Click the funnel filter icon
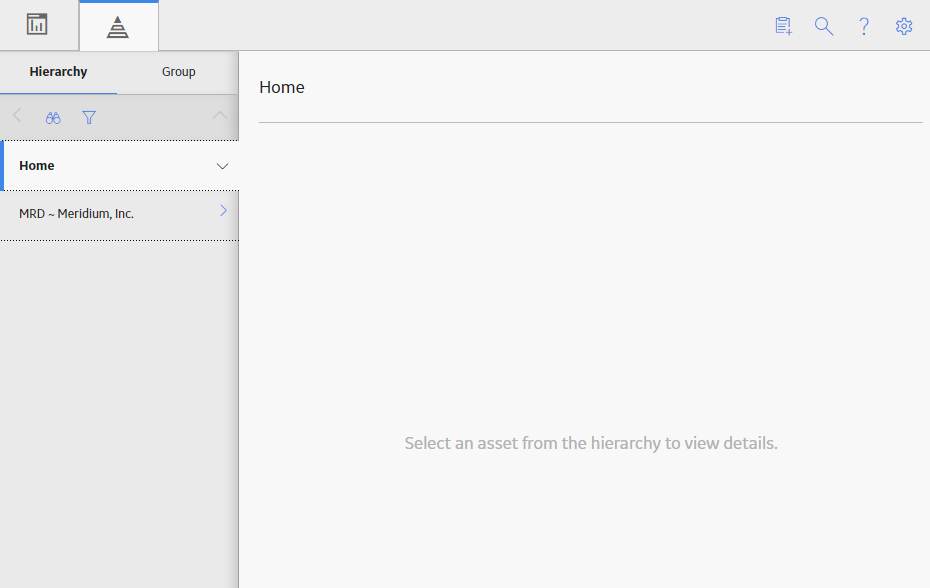Viewport: 930px width, 588px height. pyautogui.click(x=89, y=117)
